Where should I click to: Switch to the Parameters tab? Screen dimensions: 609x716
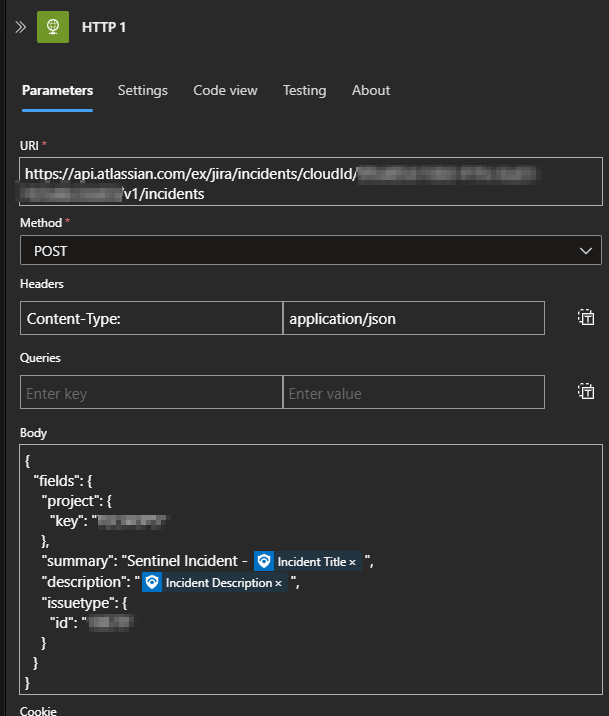coord(58,90)
